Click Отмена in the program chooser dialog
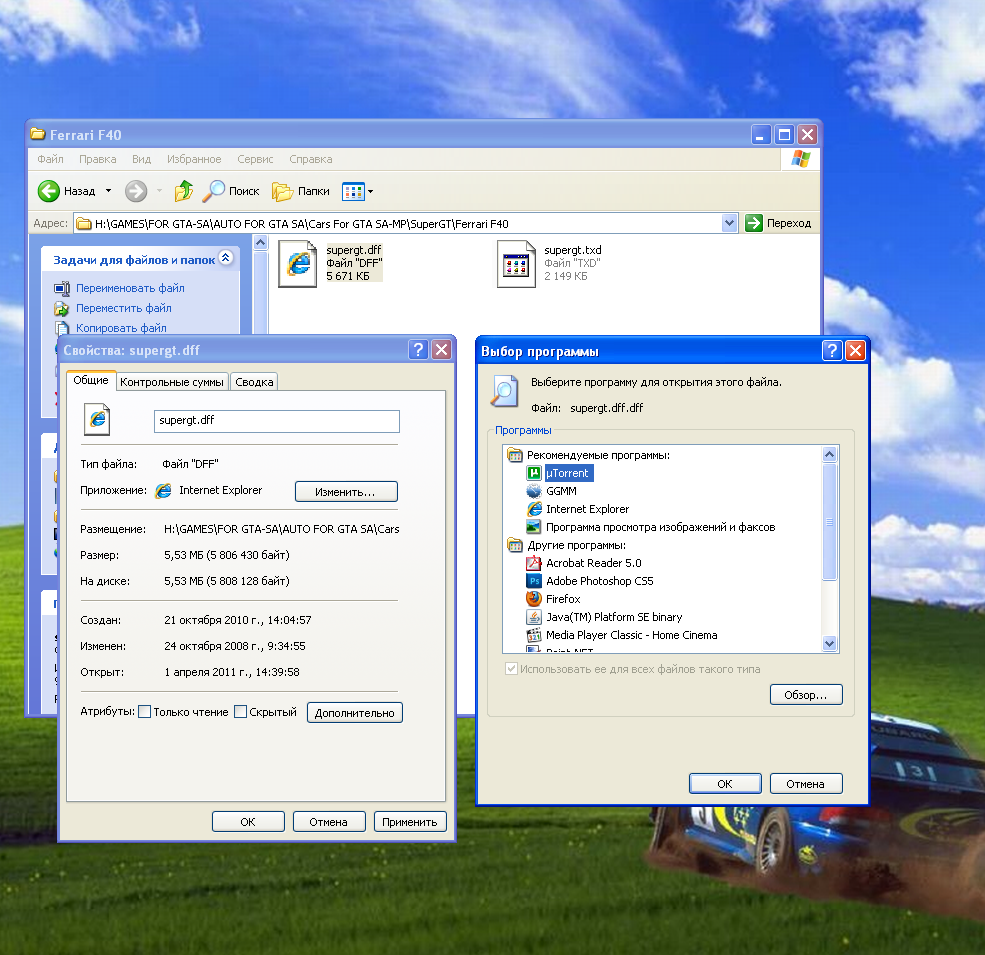 805,783
